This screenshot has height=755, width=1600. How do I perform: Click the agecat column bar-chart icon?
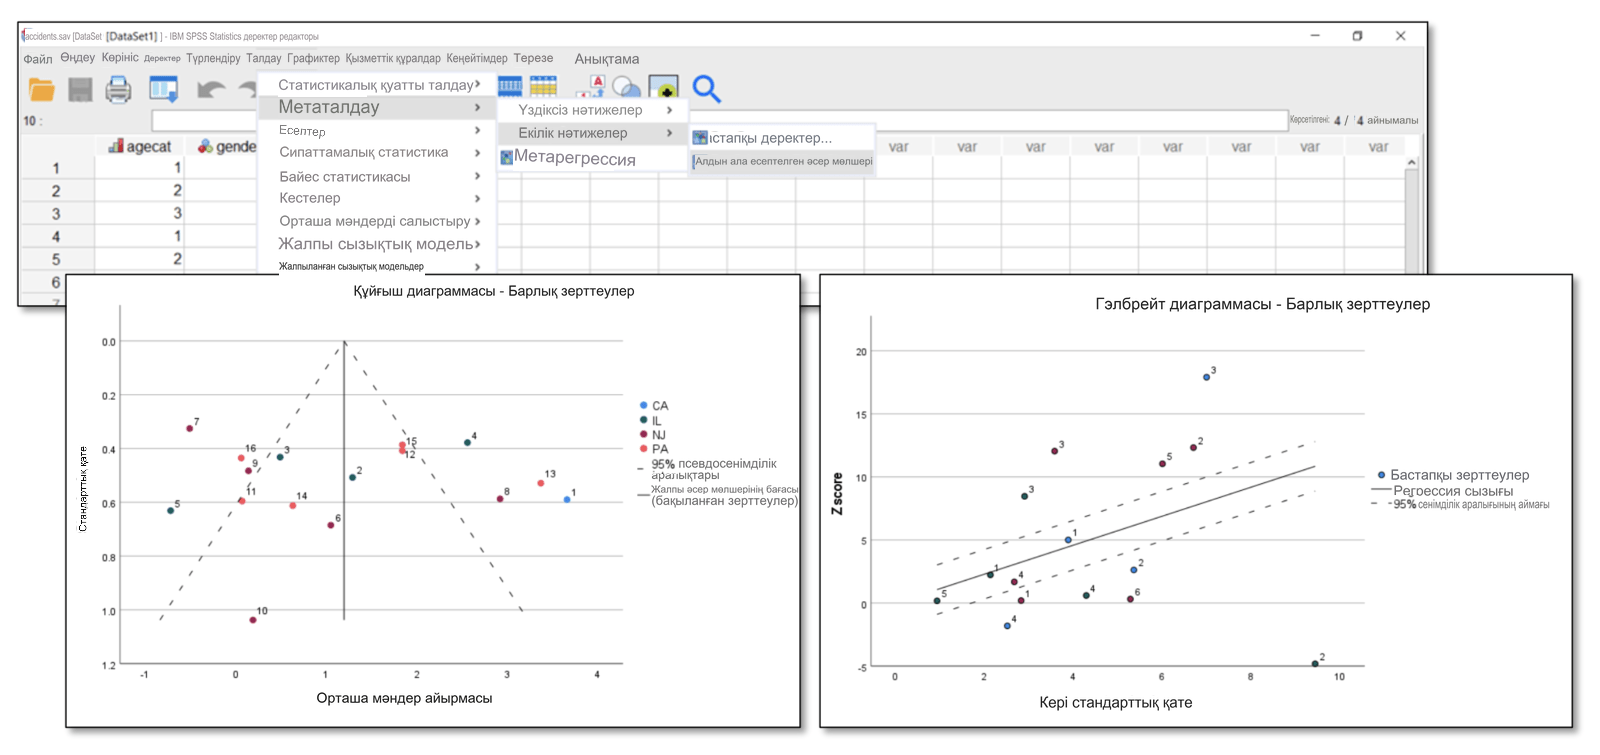coord(116,146)
